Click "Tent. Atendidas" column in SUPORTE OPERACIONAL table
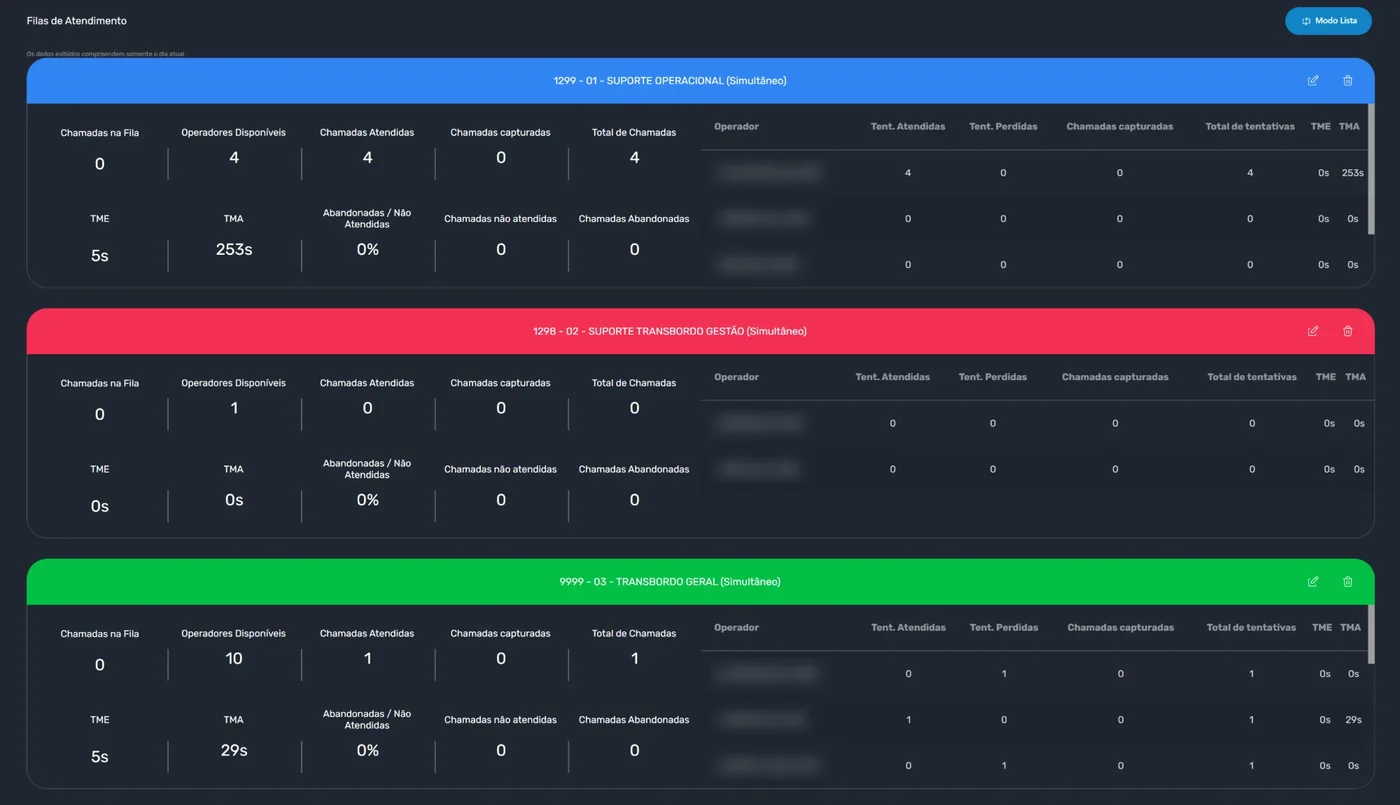 pyautogui.click(x=908, y=127)
